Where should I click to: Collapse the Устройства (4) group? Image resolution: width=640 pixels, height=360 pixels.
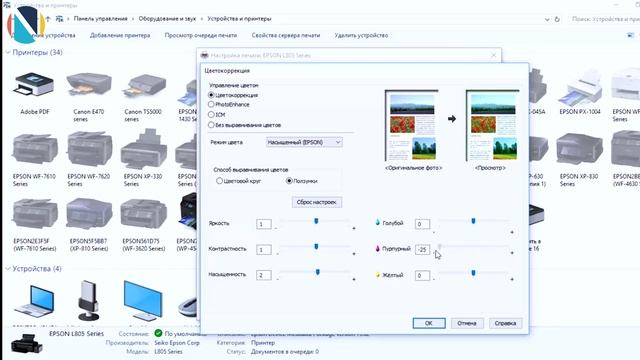pos(7,269)
